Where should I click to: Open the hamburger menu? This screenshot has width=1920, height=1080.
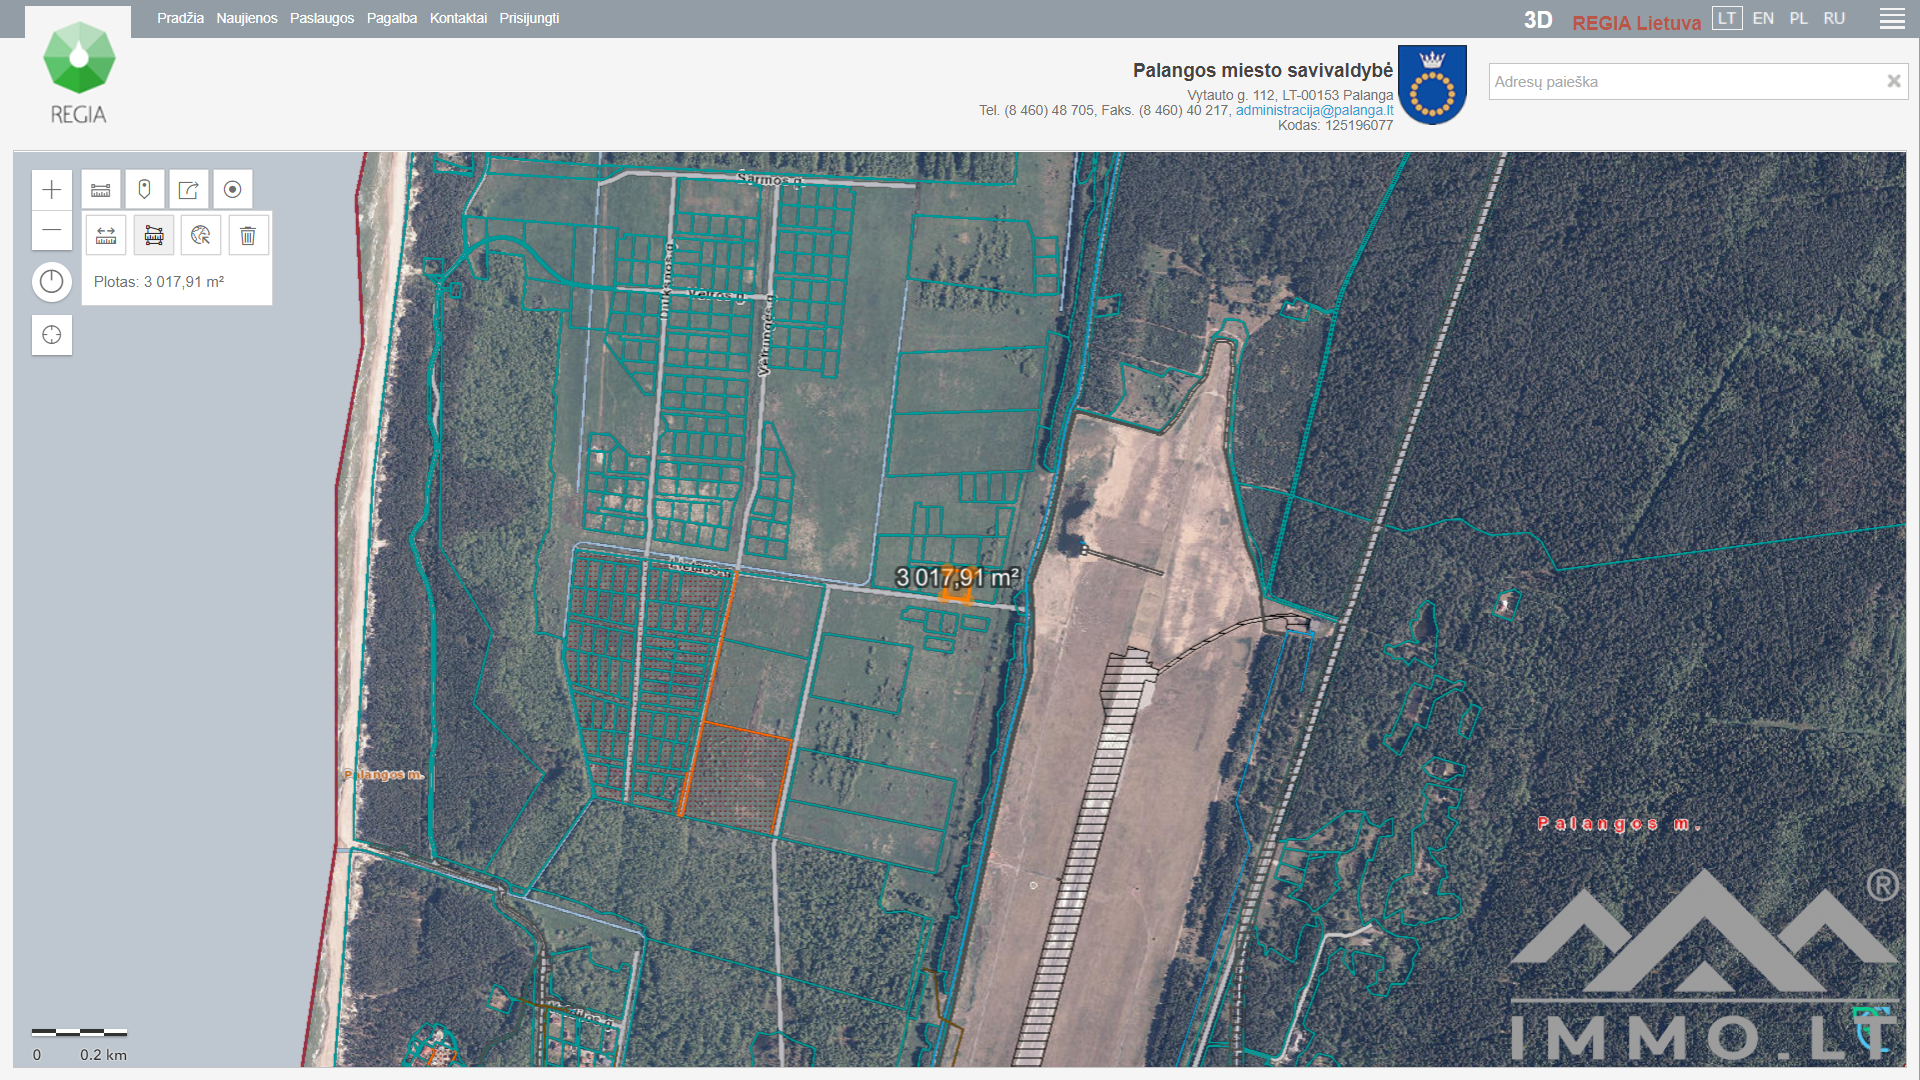1892,19
